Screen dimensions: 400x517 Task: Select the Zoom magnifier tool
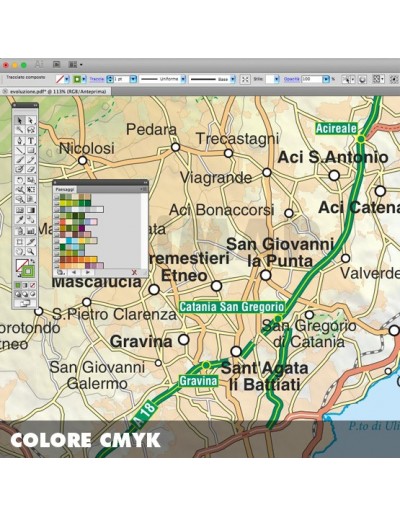[31, 251]
